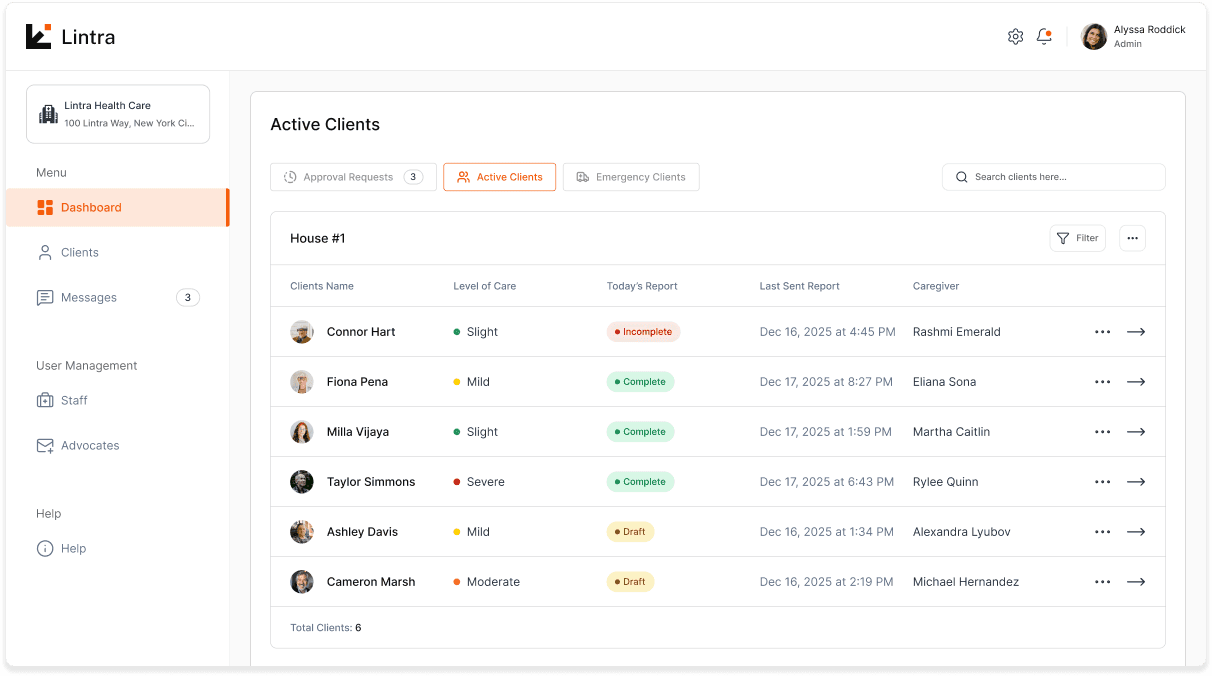1212x676 pixels.
Task: Click the Lintra logo icon
Action: pos(38,35)
